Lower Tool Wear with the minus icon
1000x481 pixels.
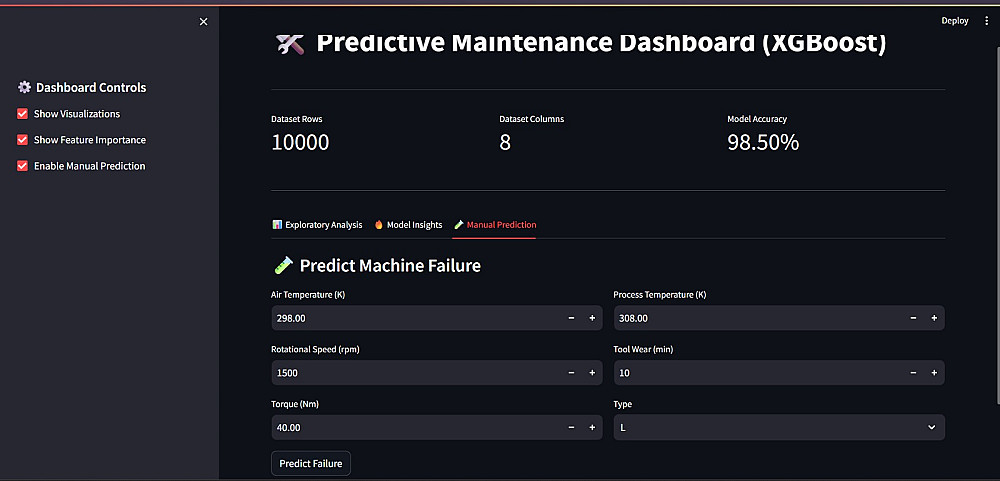click(913, 373)
